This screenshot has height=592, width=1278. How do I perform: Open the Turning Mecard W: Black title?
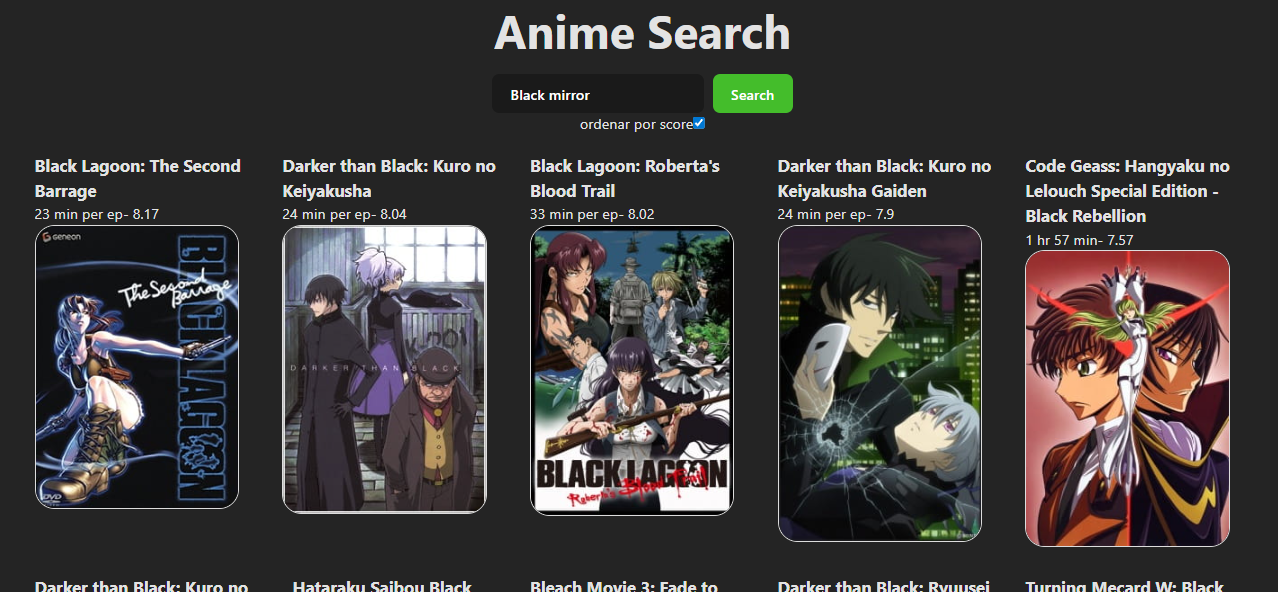tap(1125, 584)
